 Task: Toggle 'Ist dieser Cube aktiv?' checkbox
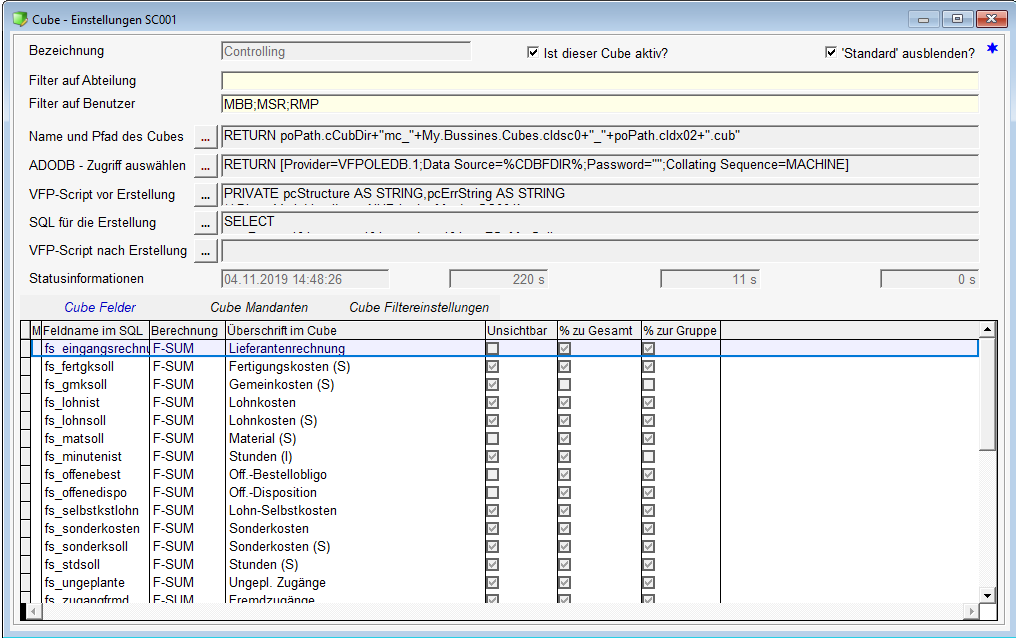click(x=533, y=53)
